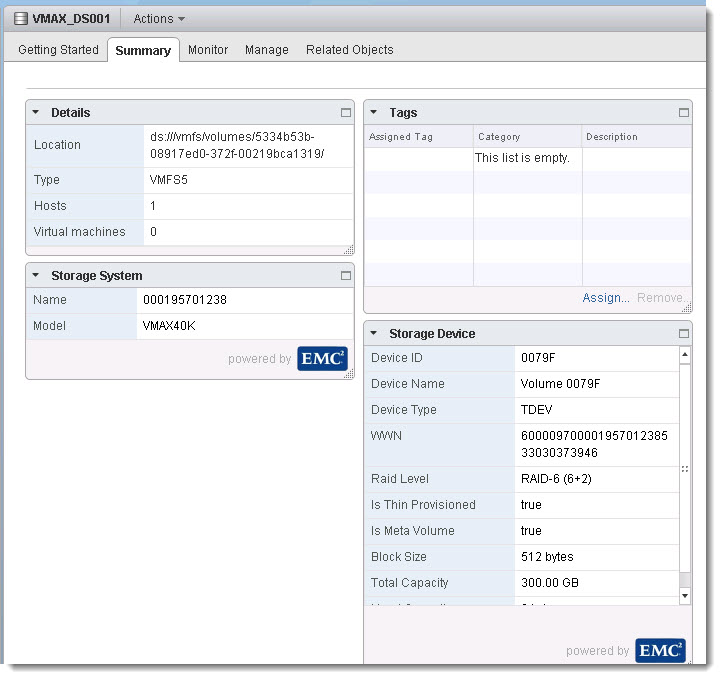Click the Storage System panel resize grip

point(349,375)
